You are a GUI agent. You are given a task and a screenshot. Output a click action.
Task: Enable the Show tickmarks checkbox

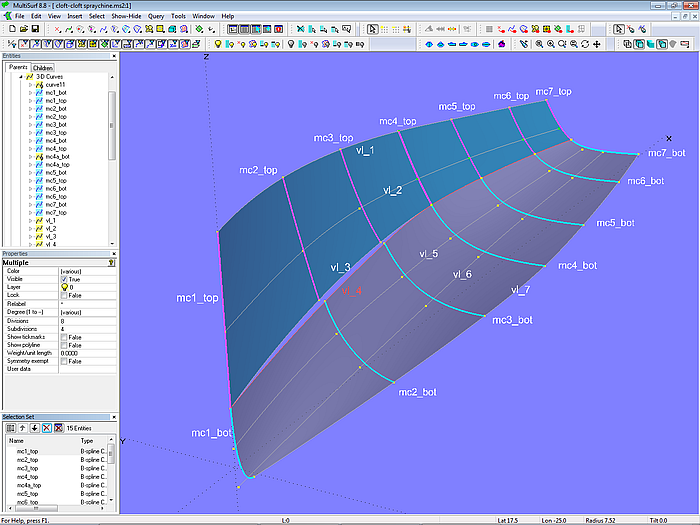[64, 337]
